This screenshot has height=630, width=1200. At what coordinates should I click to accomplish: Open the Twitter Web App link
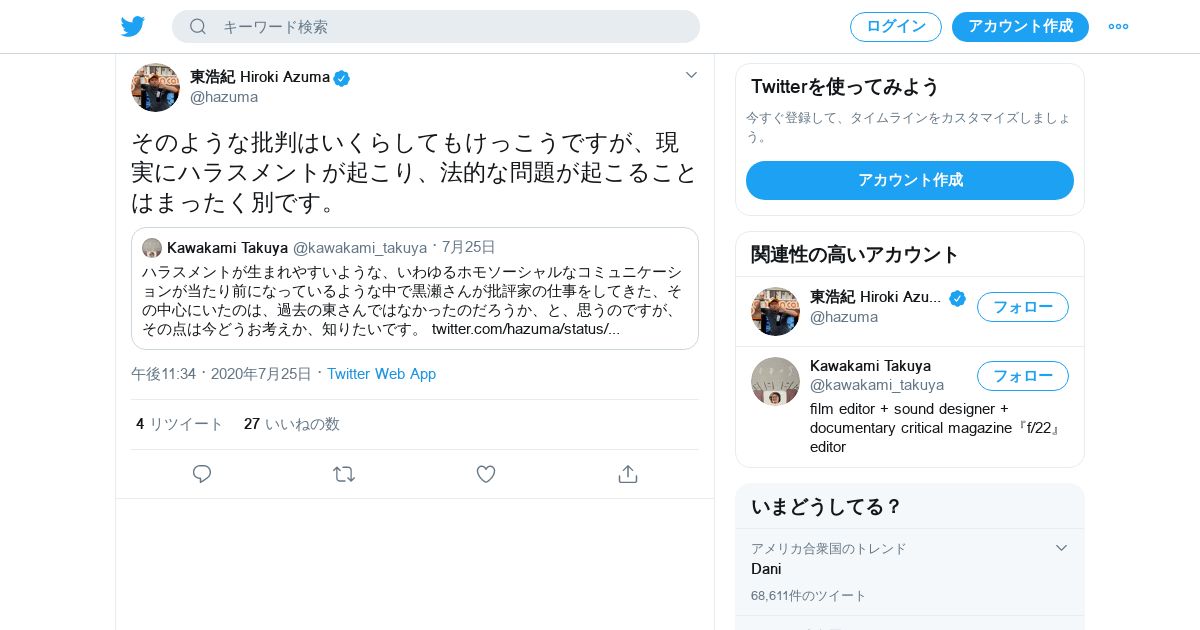tap(381, 374)
